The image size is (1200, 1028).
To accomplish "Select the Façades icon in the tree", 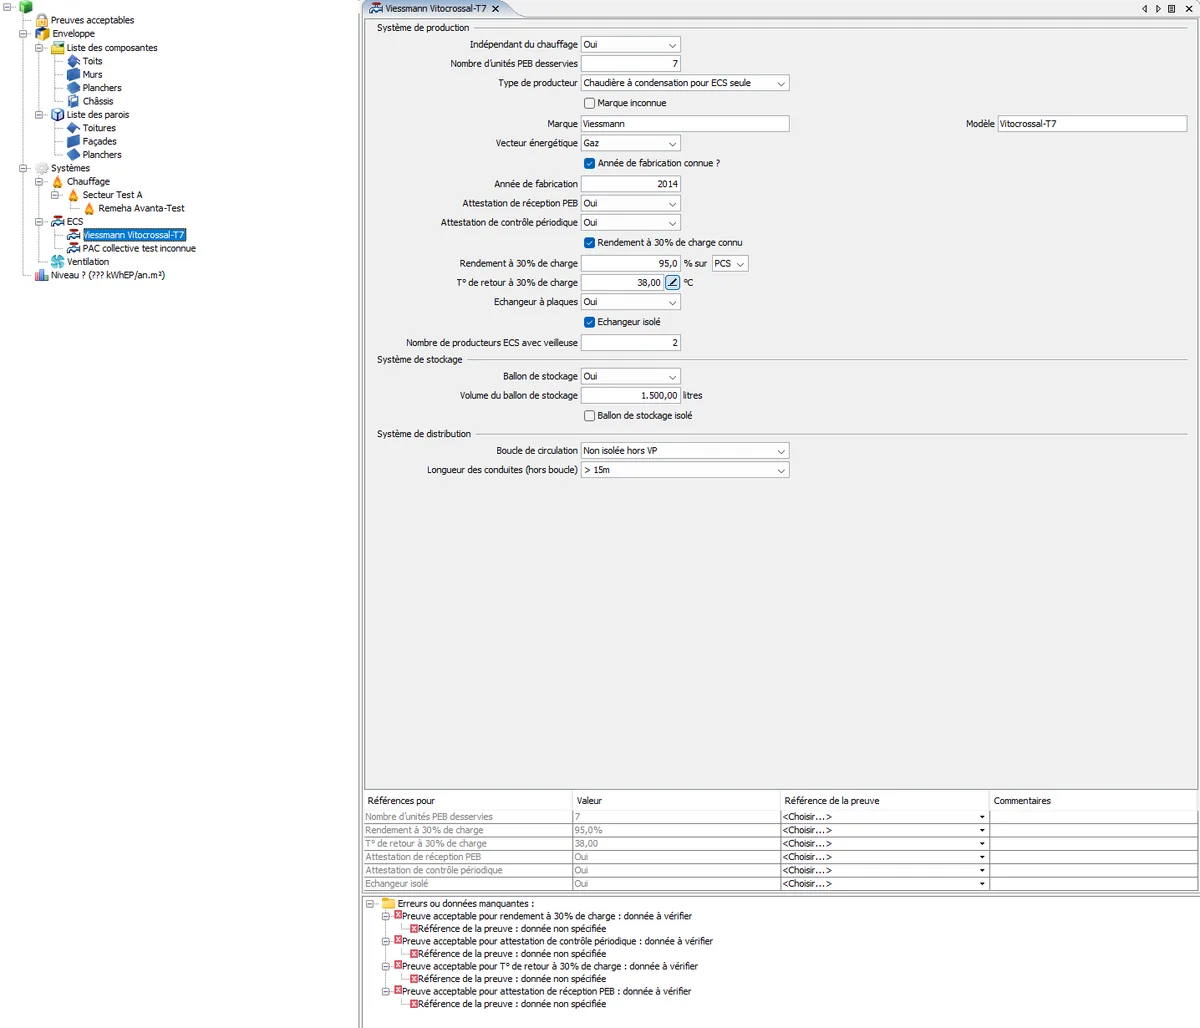I will click(x=73, y=141).
